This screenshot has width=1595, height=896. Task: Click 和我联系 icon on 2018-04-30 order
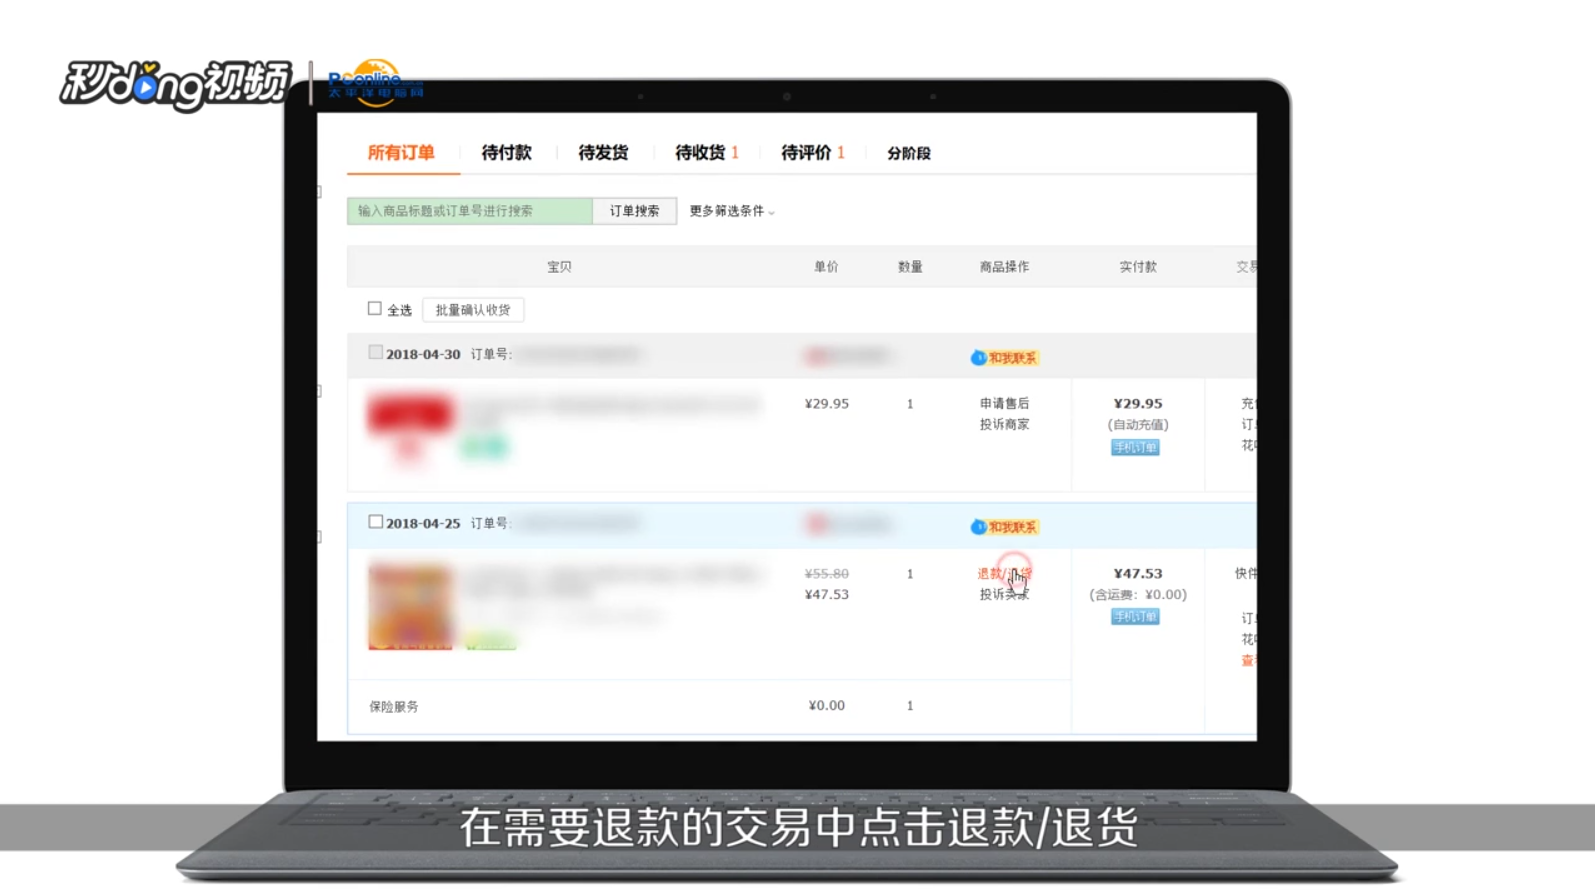pyautogui.click(x=1004, y=358)
